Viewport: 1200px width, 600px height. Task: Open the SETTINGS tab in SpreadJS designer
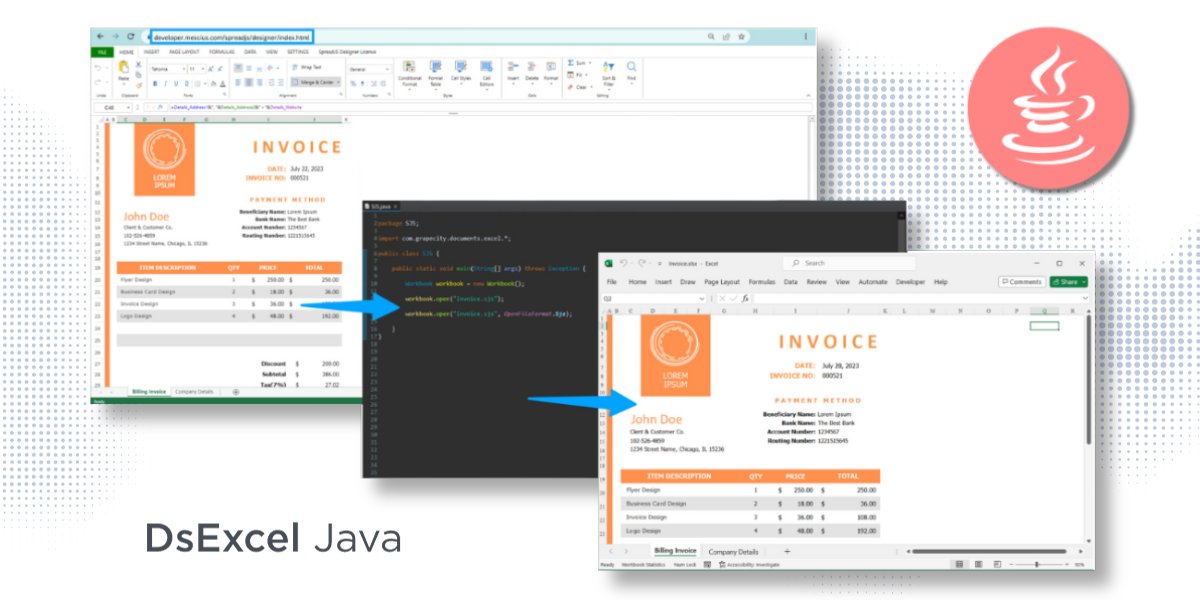(298, 52)
